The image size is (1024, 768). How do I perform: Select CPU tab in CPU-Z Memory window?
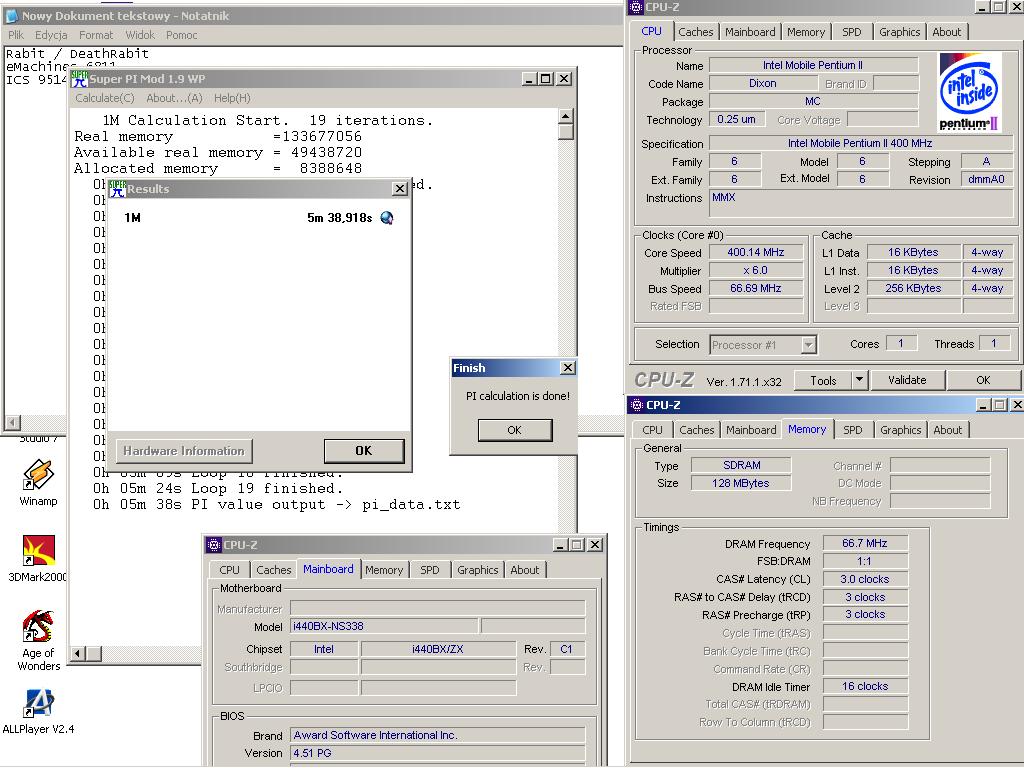click(652, 430)
